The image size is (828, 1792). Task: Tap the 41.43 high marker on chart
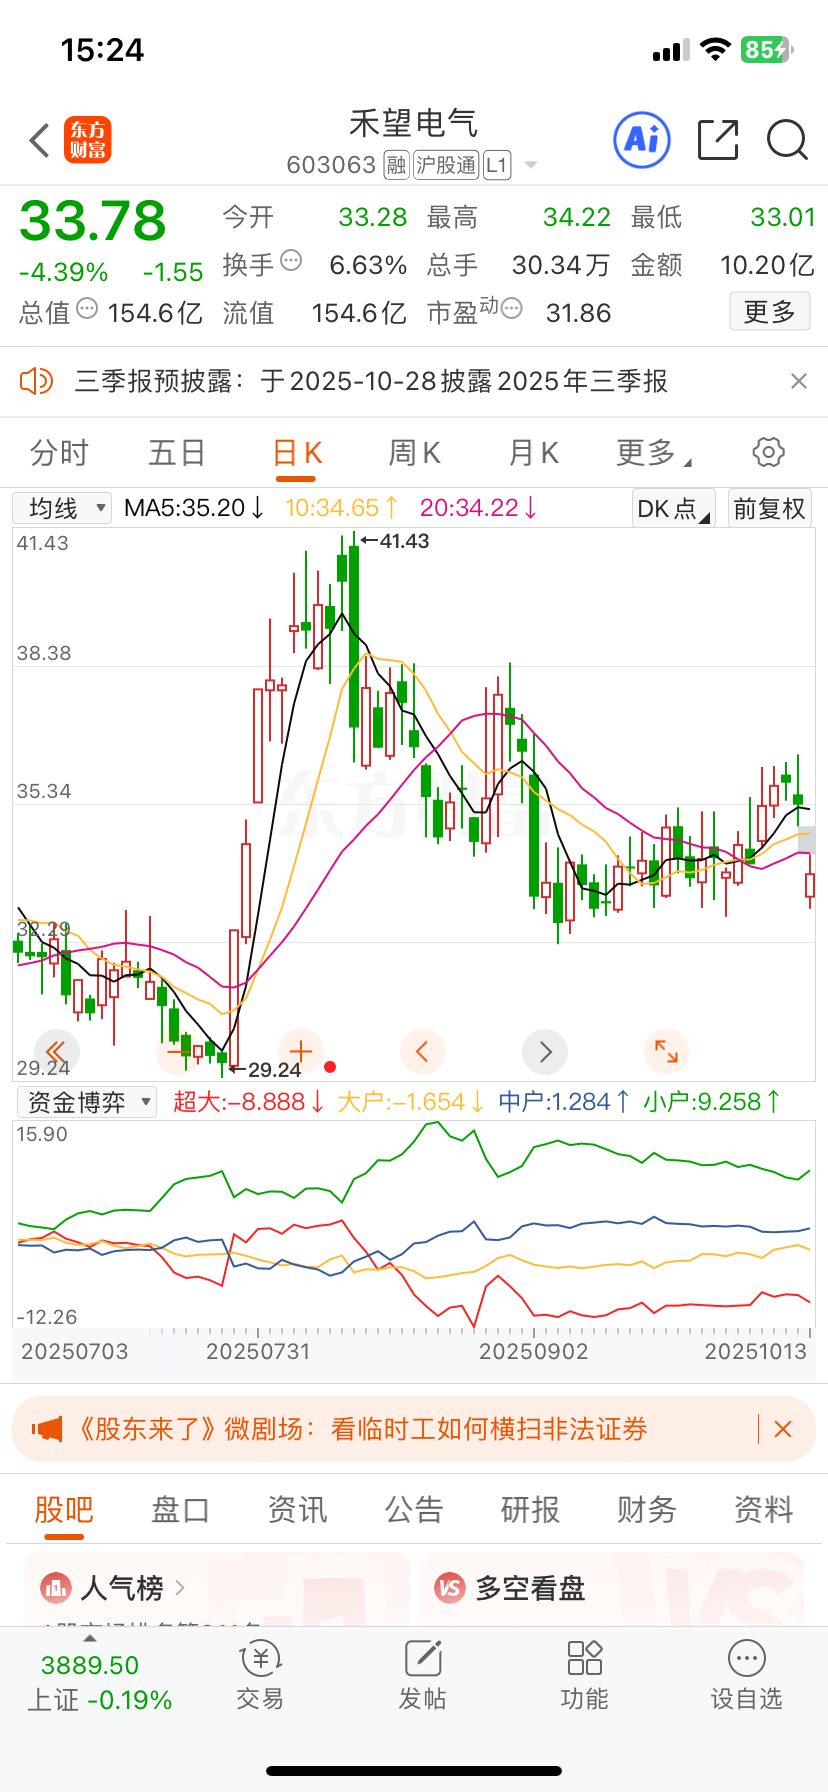[x=395, y=541]
